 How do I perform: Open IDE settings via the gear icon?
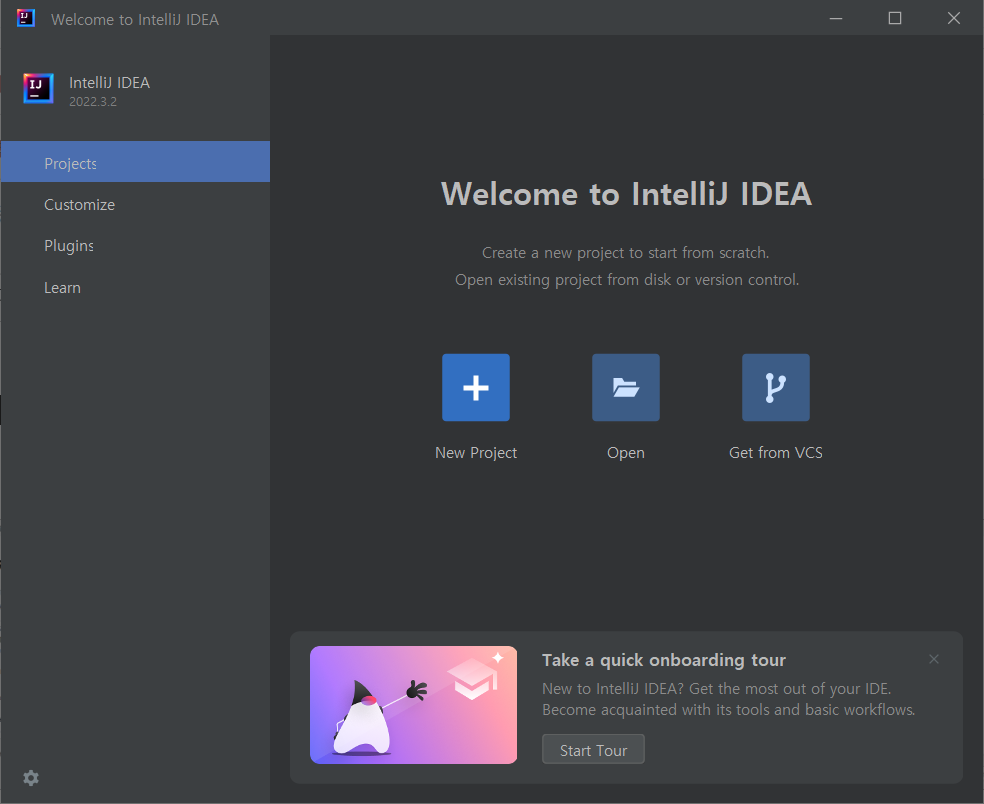30,778
